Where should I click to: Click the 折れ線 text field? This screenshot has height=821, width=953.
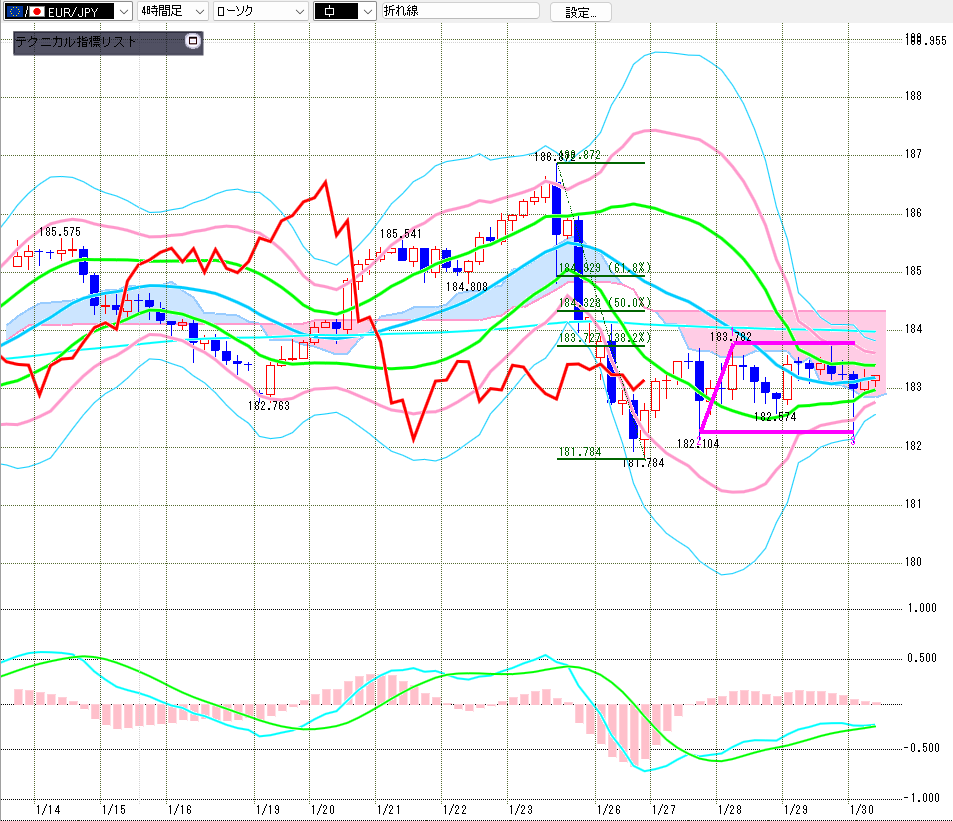(460, 11)
